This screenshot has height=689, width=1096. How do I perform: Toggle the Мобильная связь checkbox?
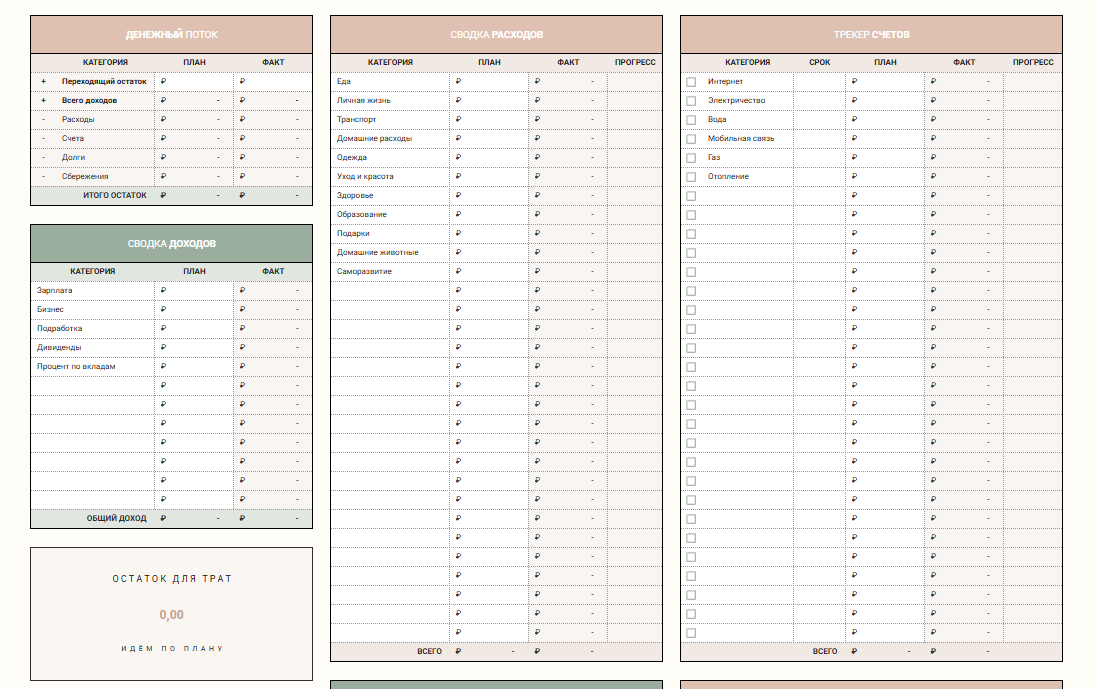[691, 139]
